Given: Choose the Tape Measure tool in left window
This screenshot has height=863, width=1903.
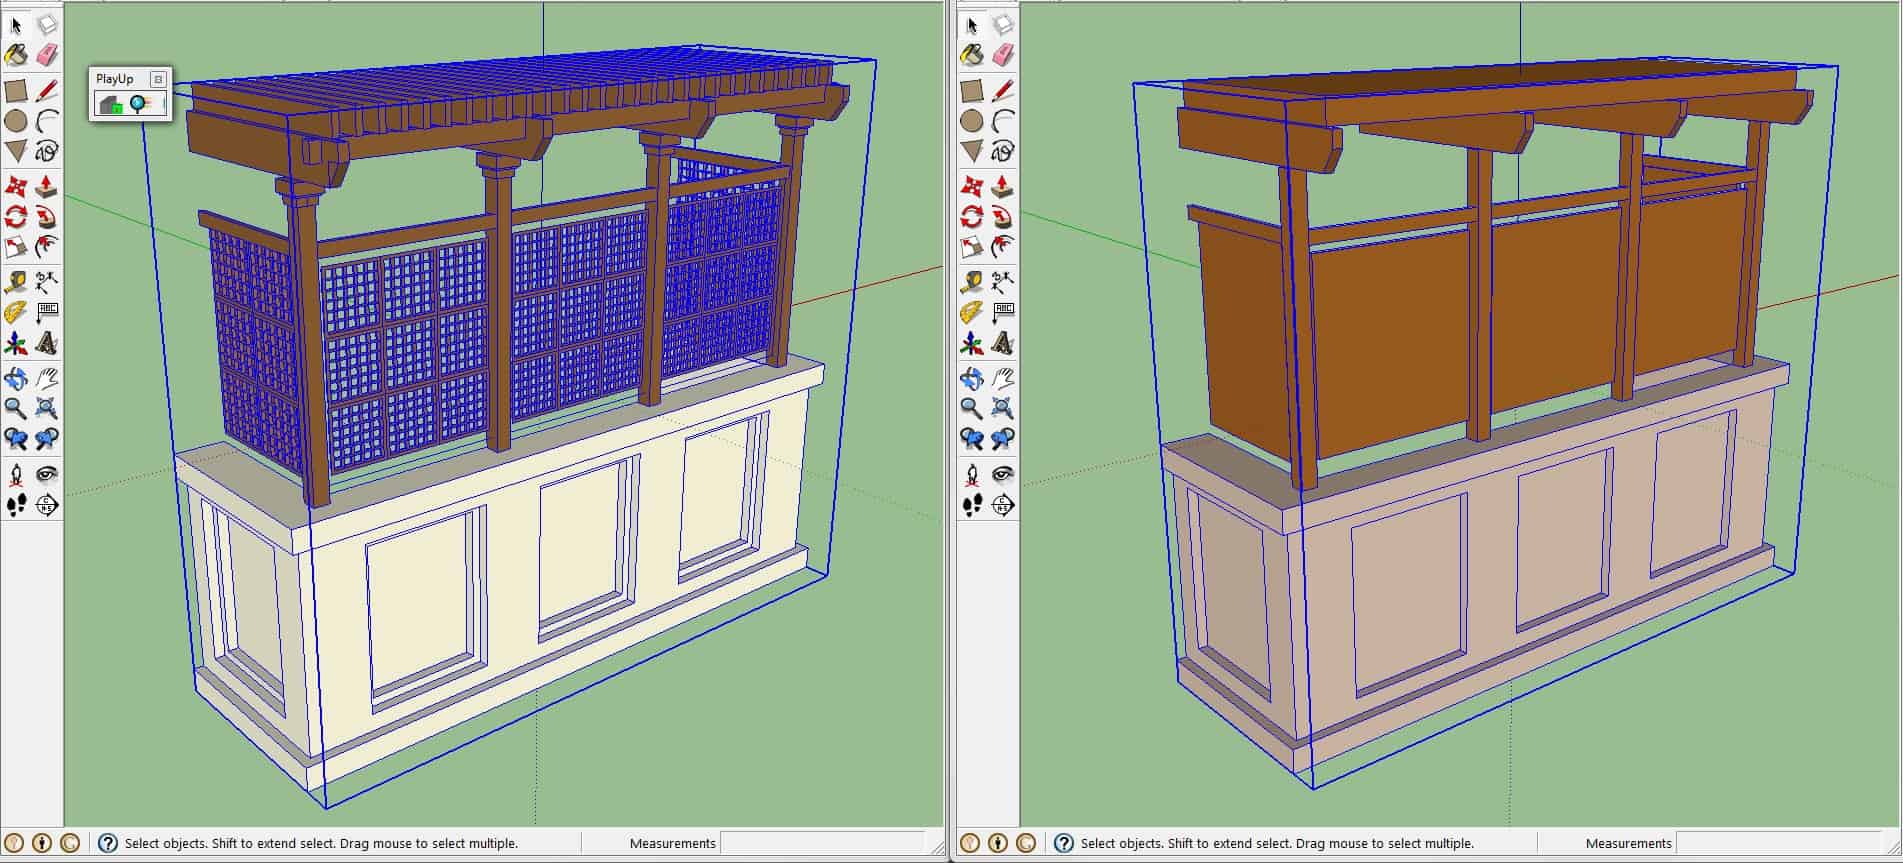Looking at the screenshot, I should (x=16, y=282).
